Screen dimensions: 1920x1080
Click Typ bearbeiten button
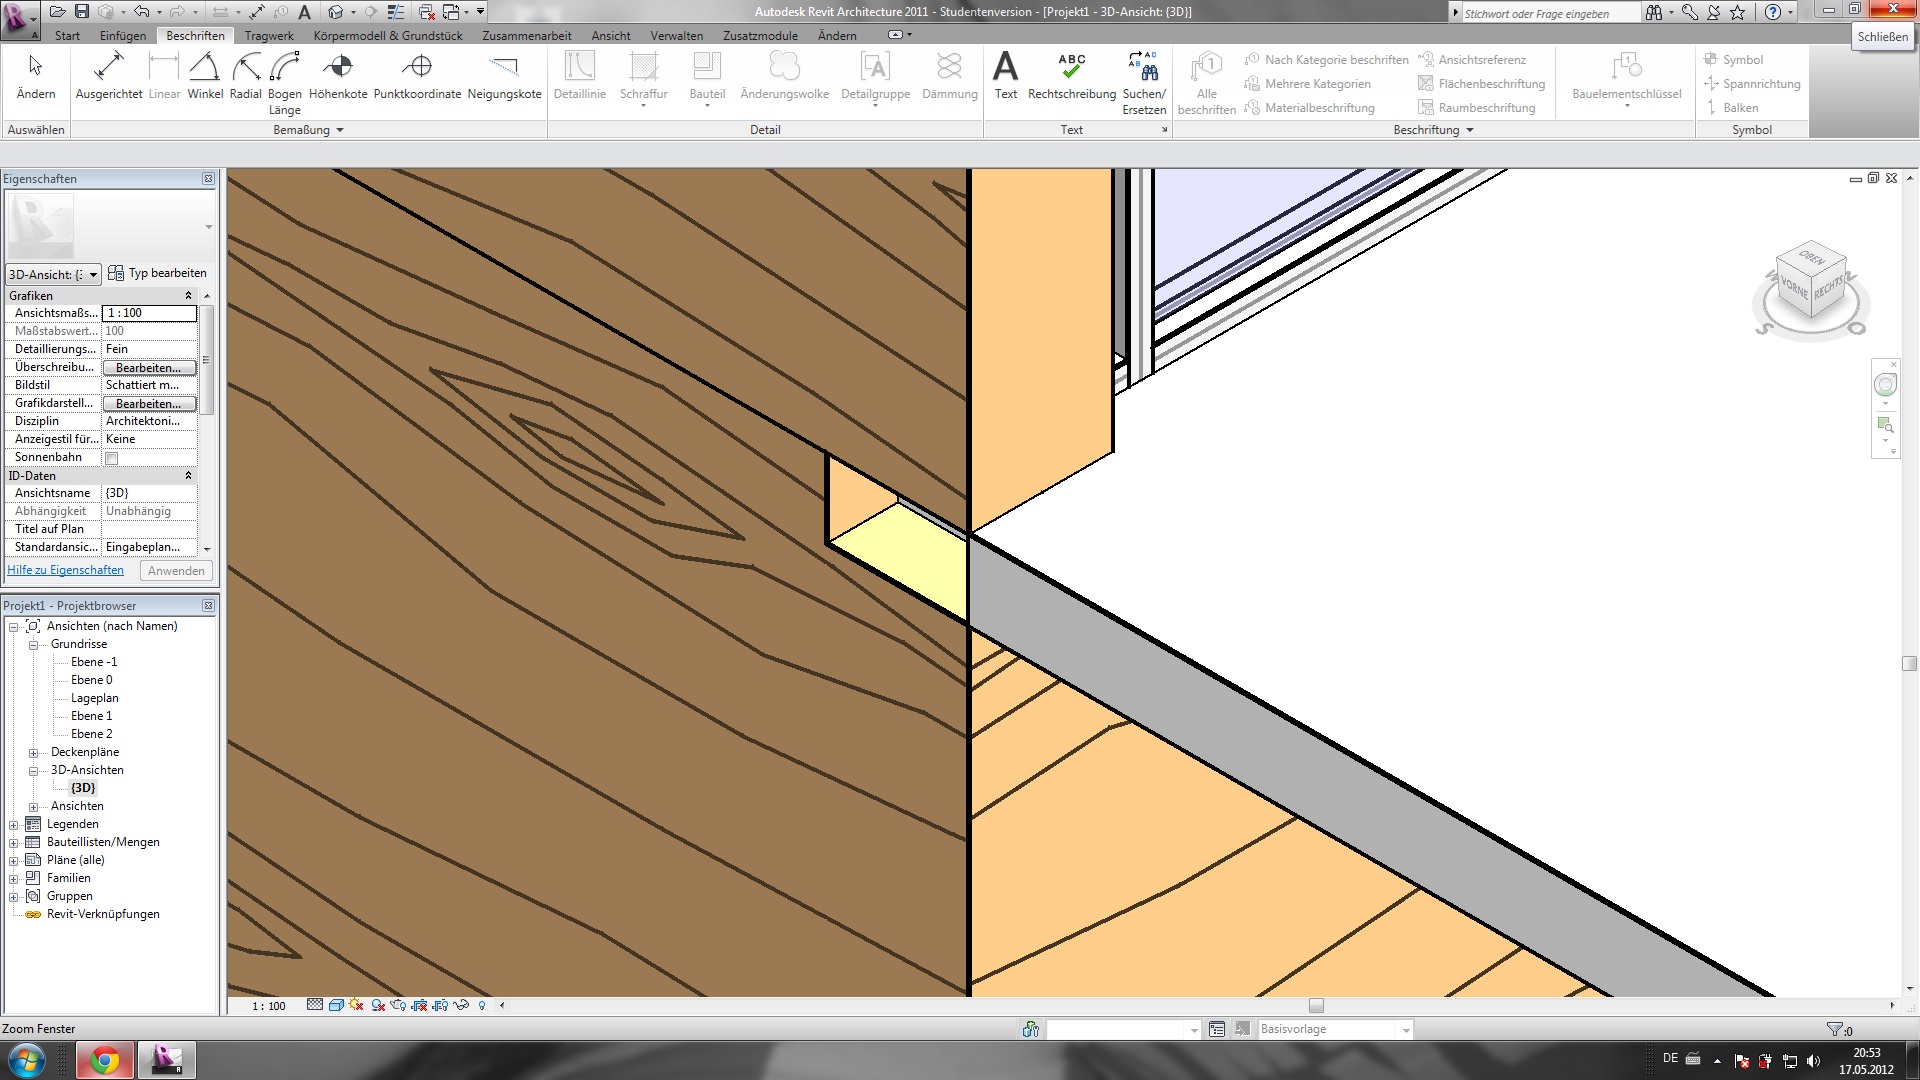[x=158, y=273]
